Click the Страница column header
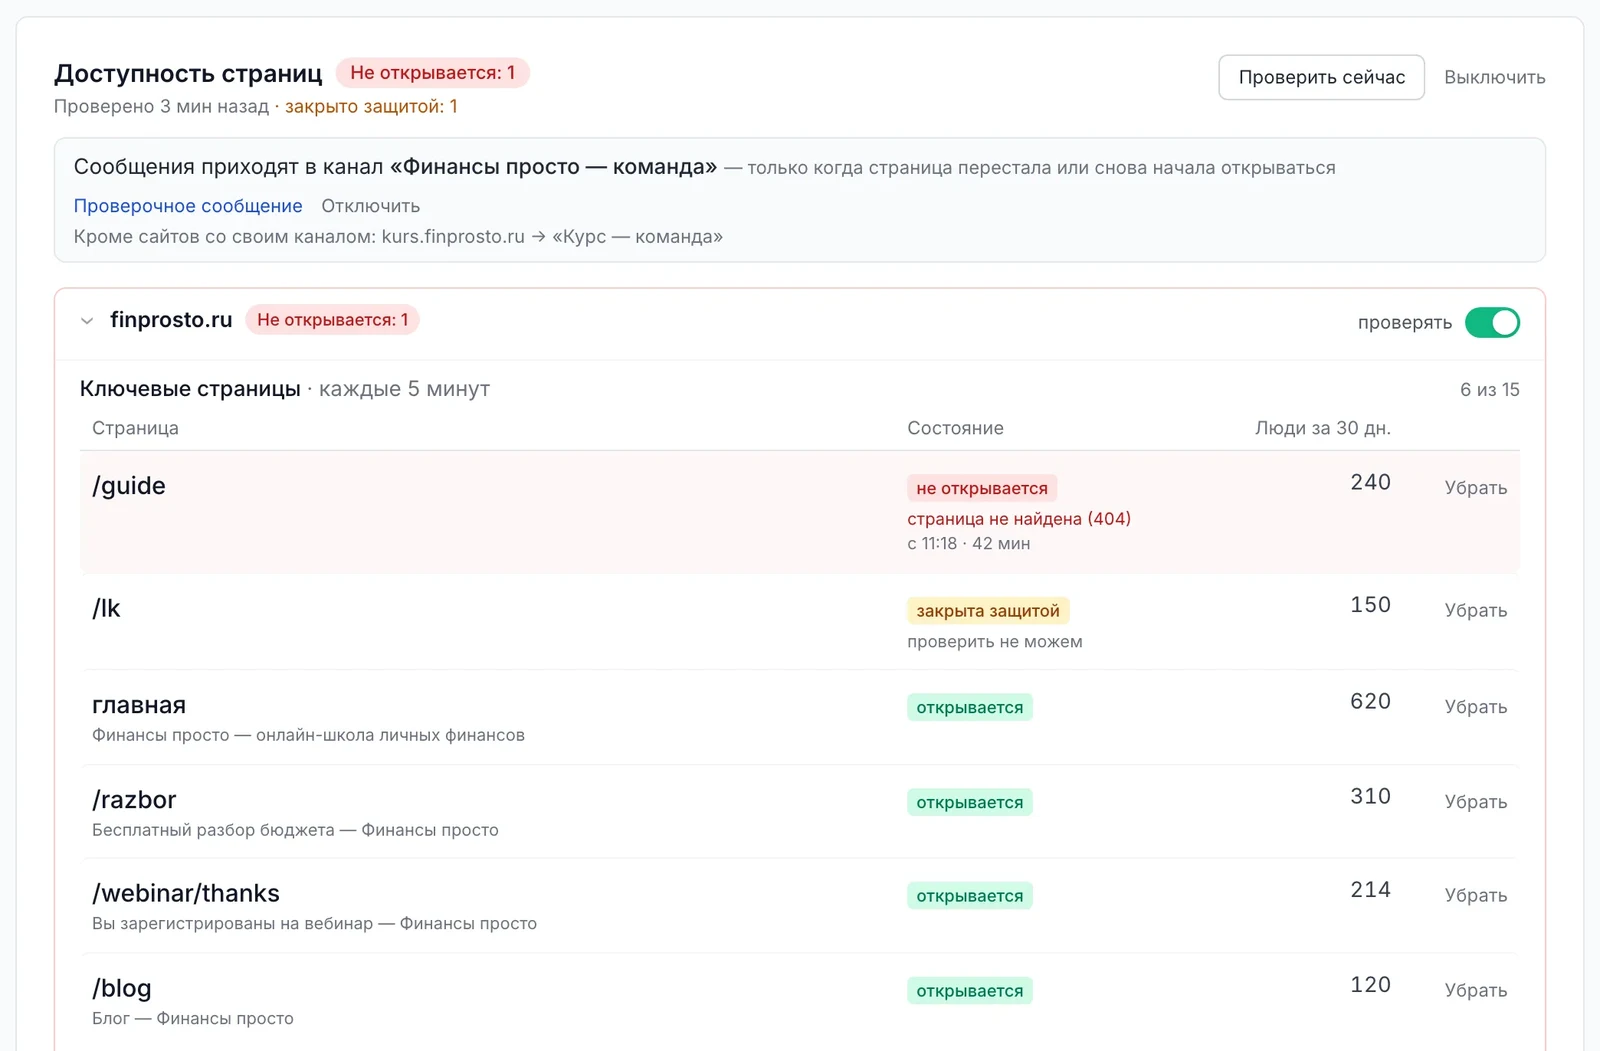 pos(135,428)
